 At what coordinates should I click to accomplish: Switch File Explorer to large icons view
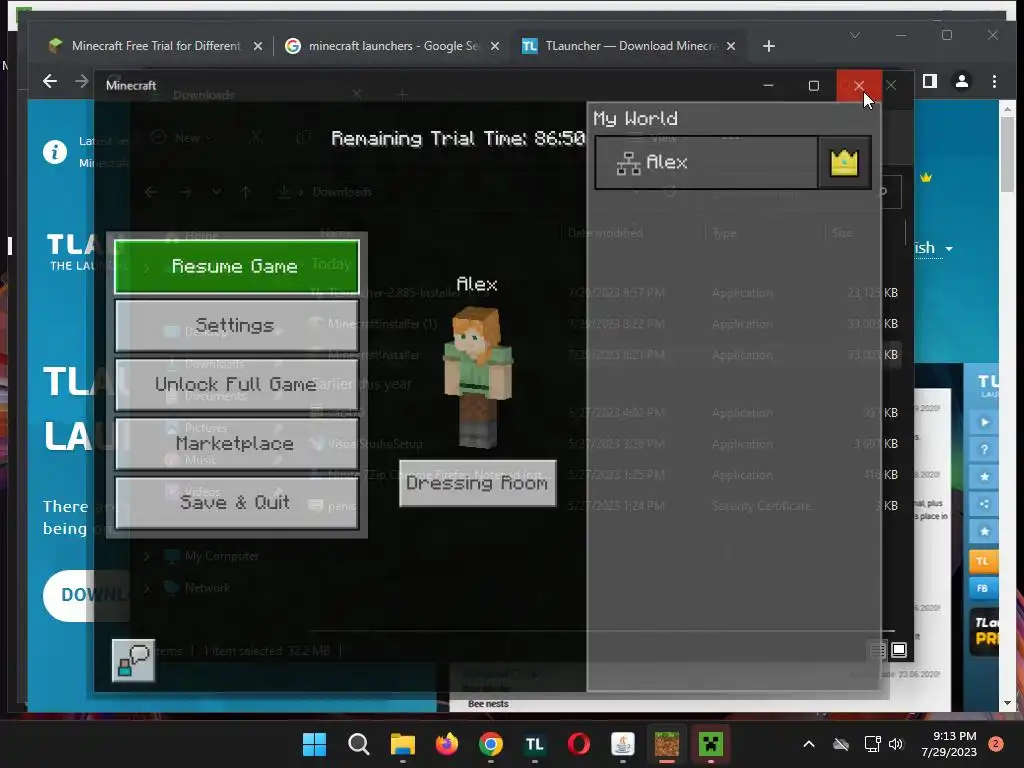tap(899, 650)
